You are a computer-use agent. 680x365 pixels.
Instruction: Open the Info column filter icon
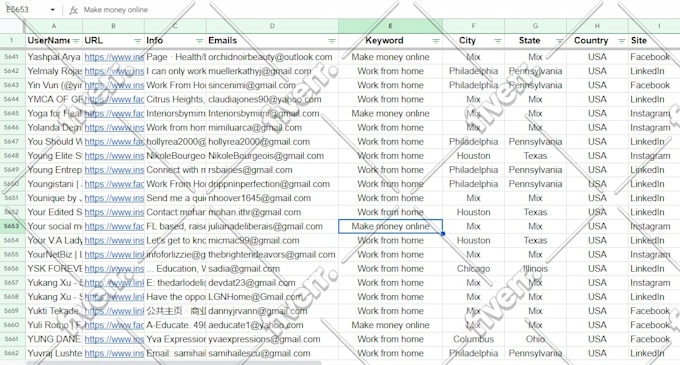pos(199,41)
